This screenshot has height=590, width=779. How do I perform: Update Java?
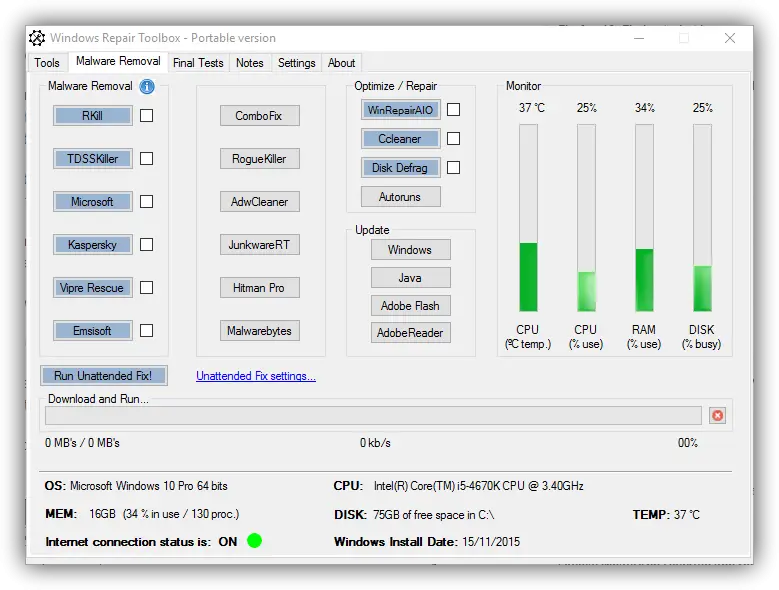coord(411,278)
